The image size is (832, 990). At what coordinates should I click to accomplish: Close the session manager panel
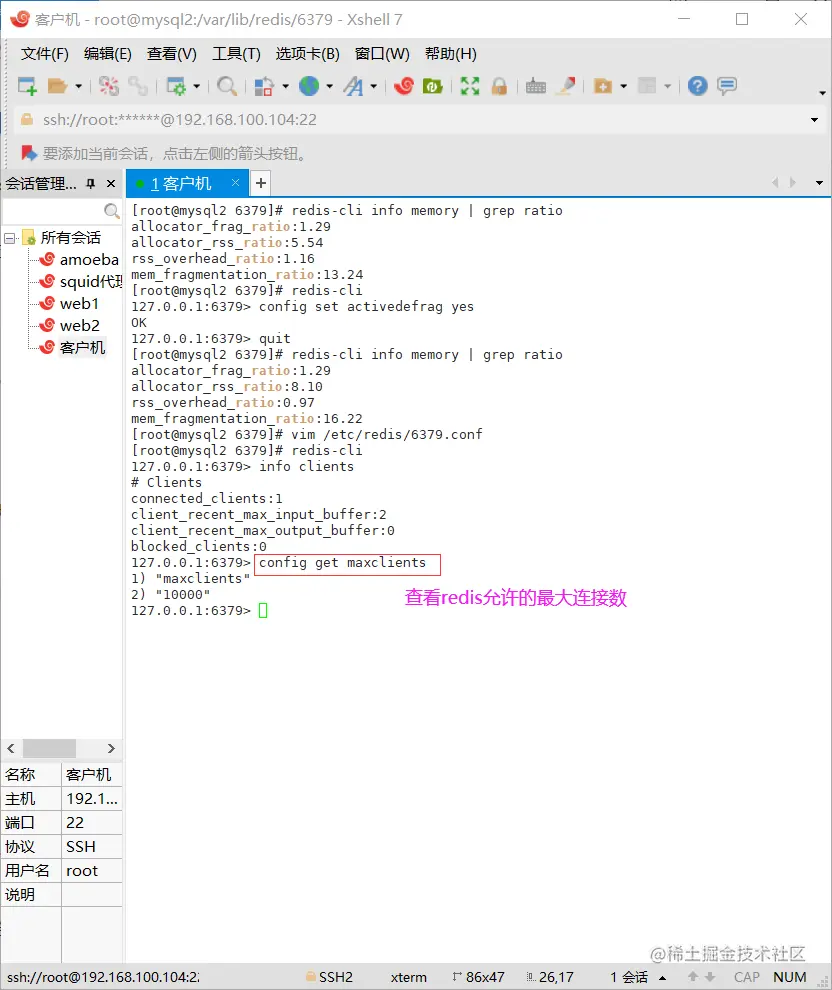[111, 184]
